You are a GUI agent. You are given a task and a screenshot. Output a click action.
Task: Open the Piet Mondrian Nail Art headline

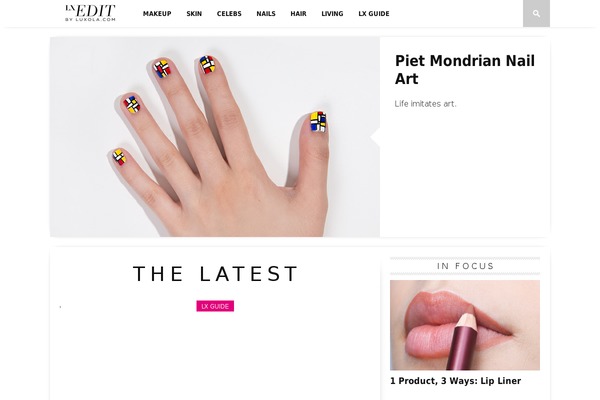click(465, 70)
